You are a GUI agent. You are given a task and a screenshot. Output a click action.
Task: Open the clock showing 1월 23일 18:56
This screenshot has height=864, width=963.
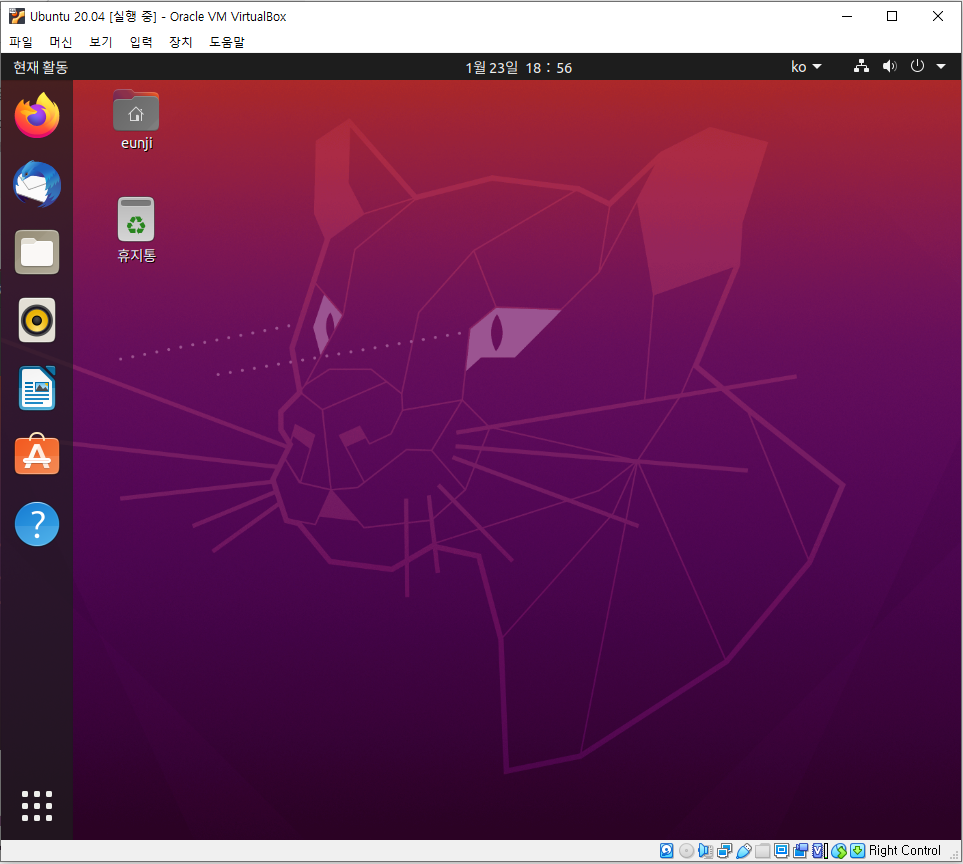point(518,67)
